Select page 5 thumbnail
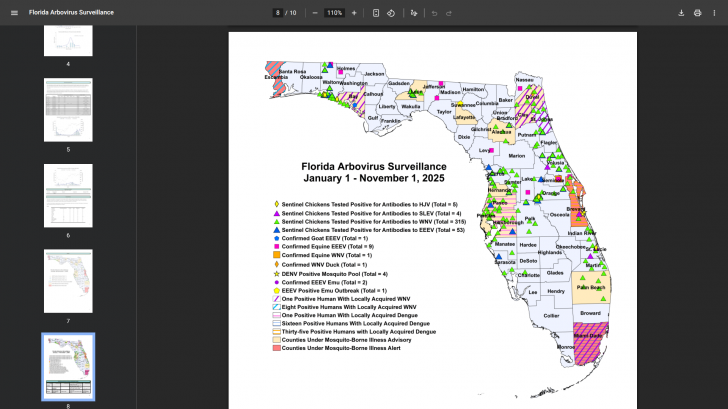The width and height of the screenshot is (728, 409). (68, 110)
